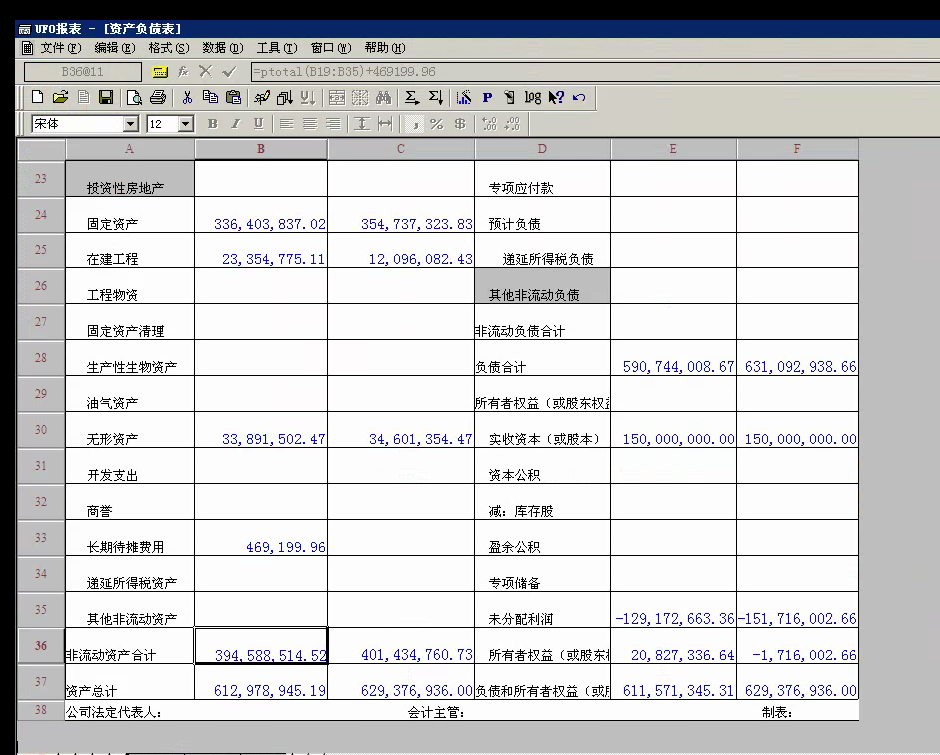940x755 pixels.
Task: Open the 窗口 menu
Action: coord(330,48)
